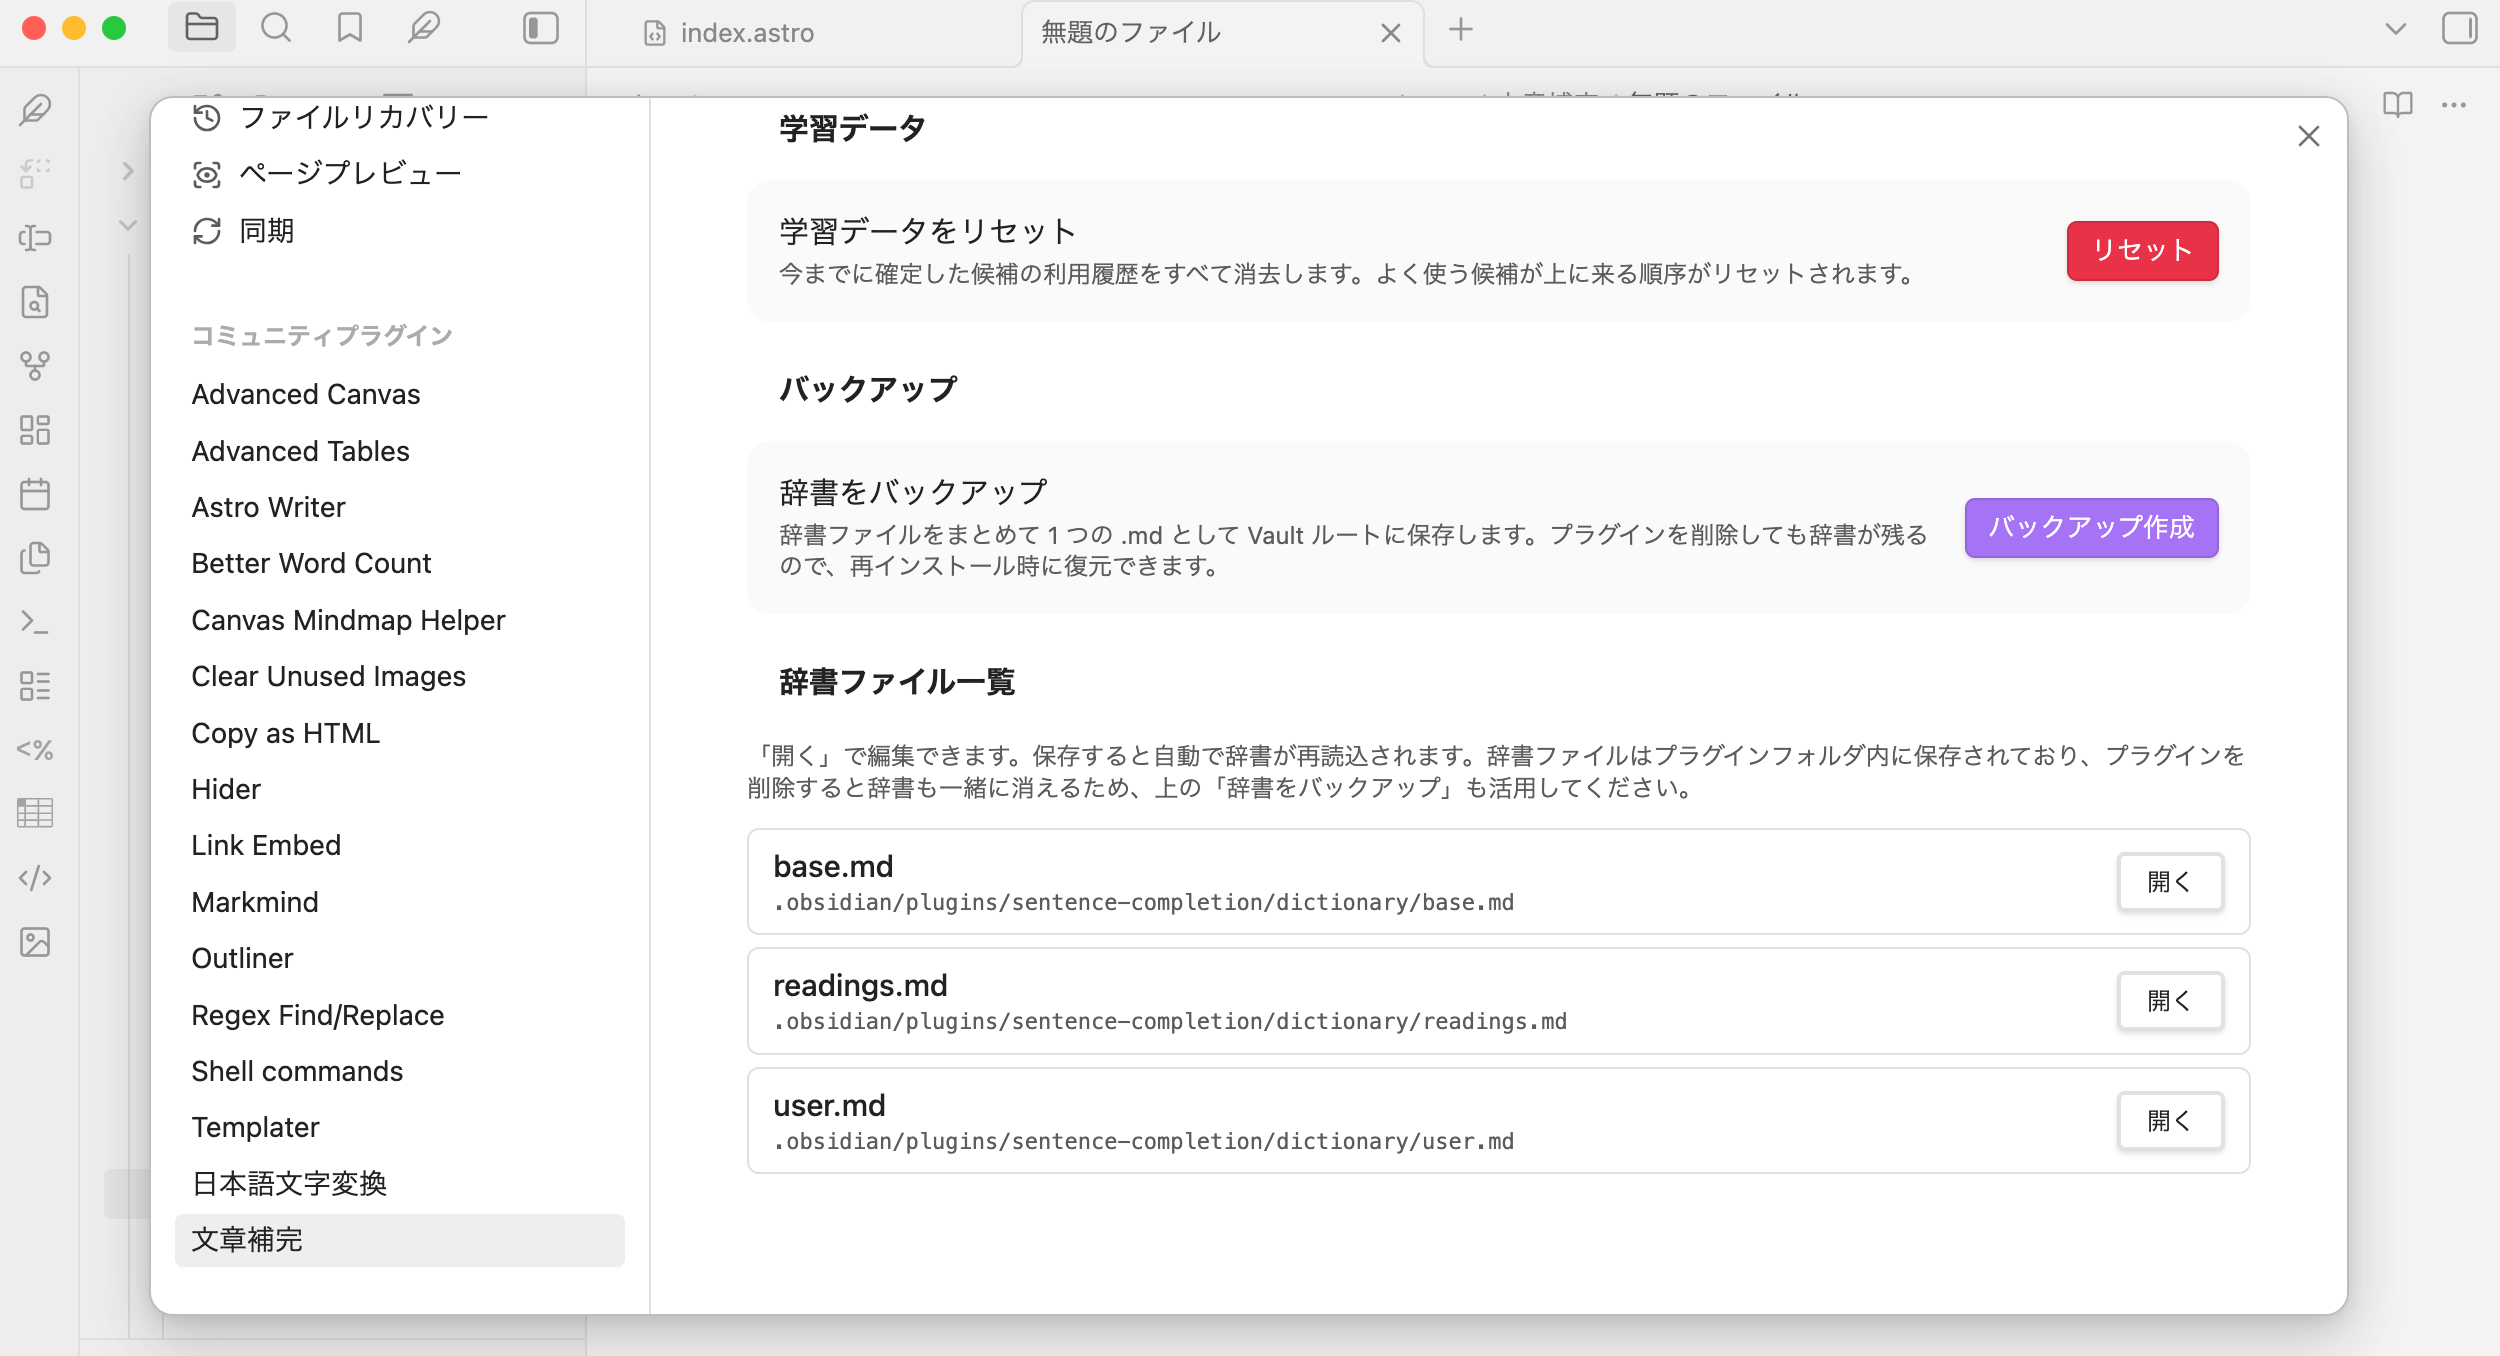This screenshot has width=2500, height=1356.
Task: Open Templater plugin settings
Action: [400, 1127]
